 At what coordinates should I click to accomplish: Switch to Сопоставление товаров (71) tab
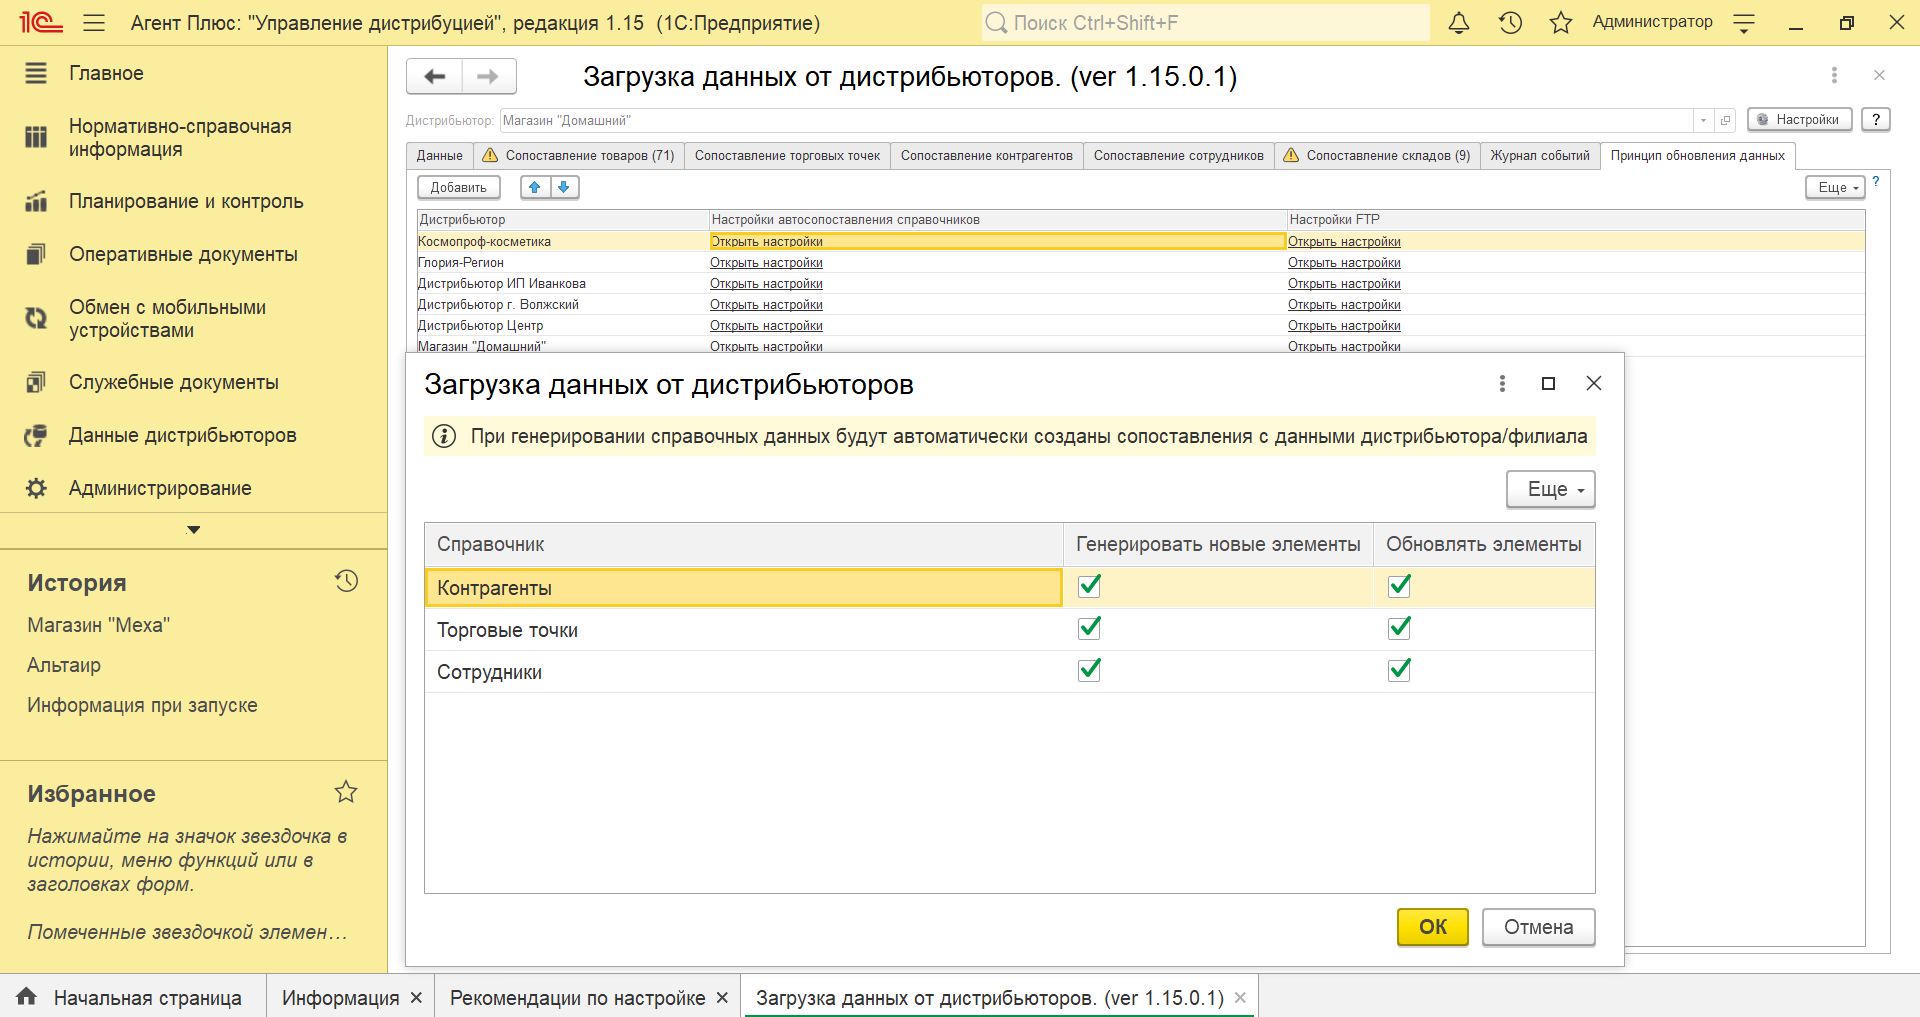(578, 155)
